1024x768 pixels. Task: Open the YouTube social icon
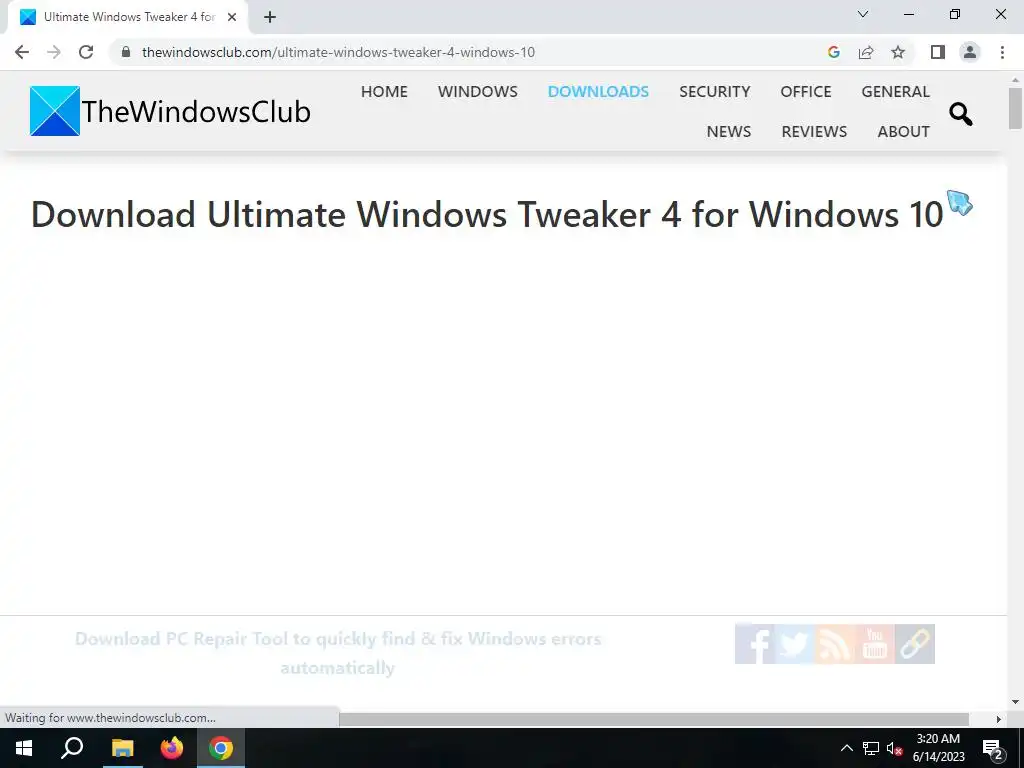tap(875, 644)
